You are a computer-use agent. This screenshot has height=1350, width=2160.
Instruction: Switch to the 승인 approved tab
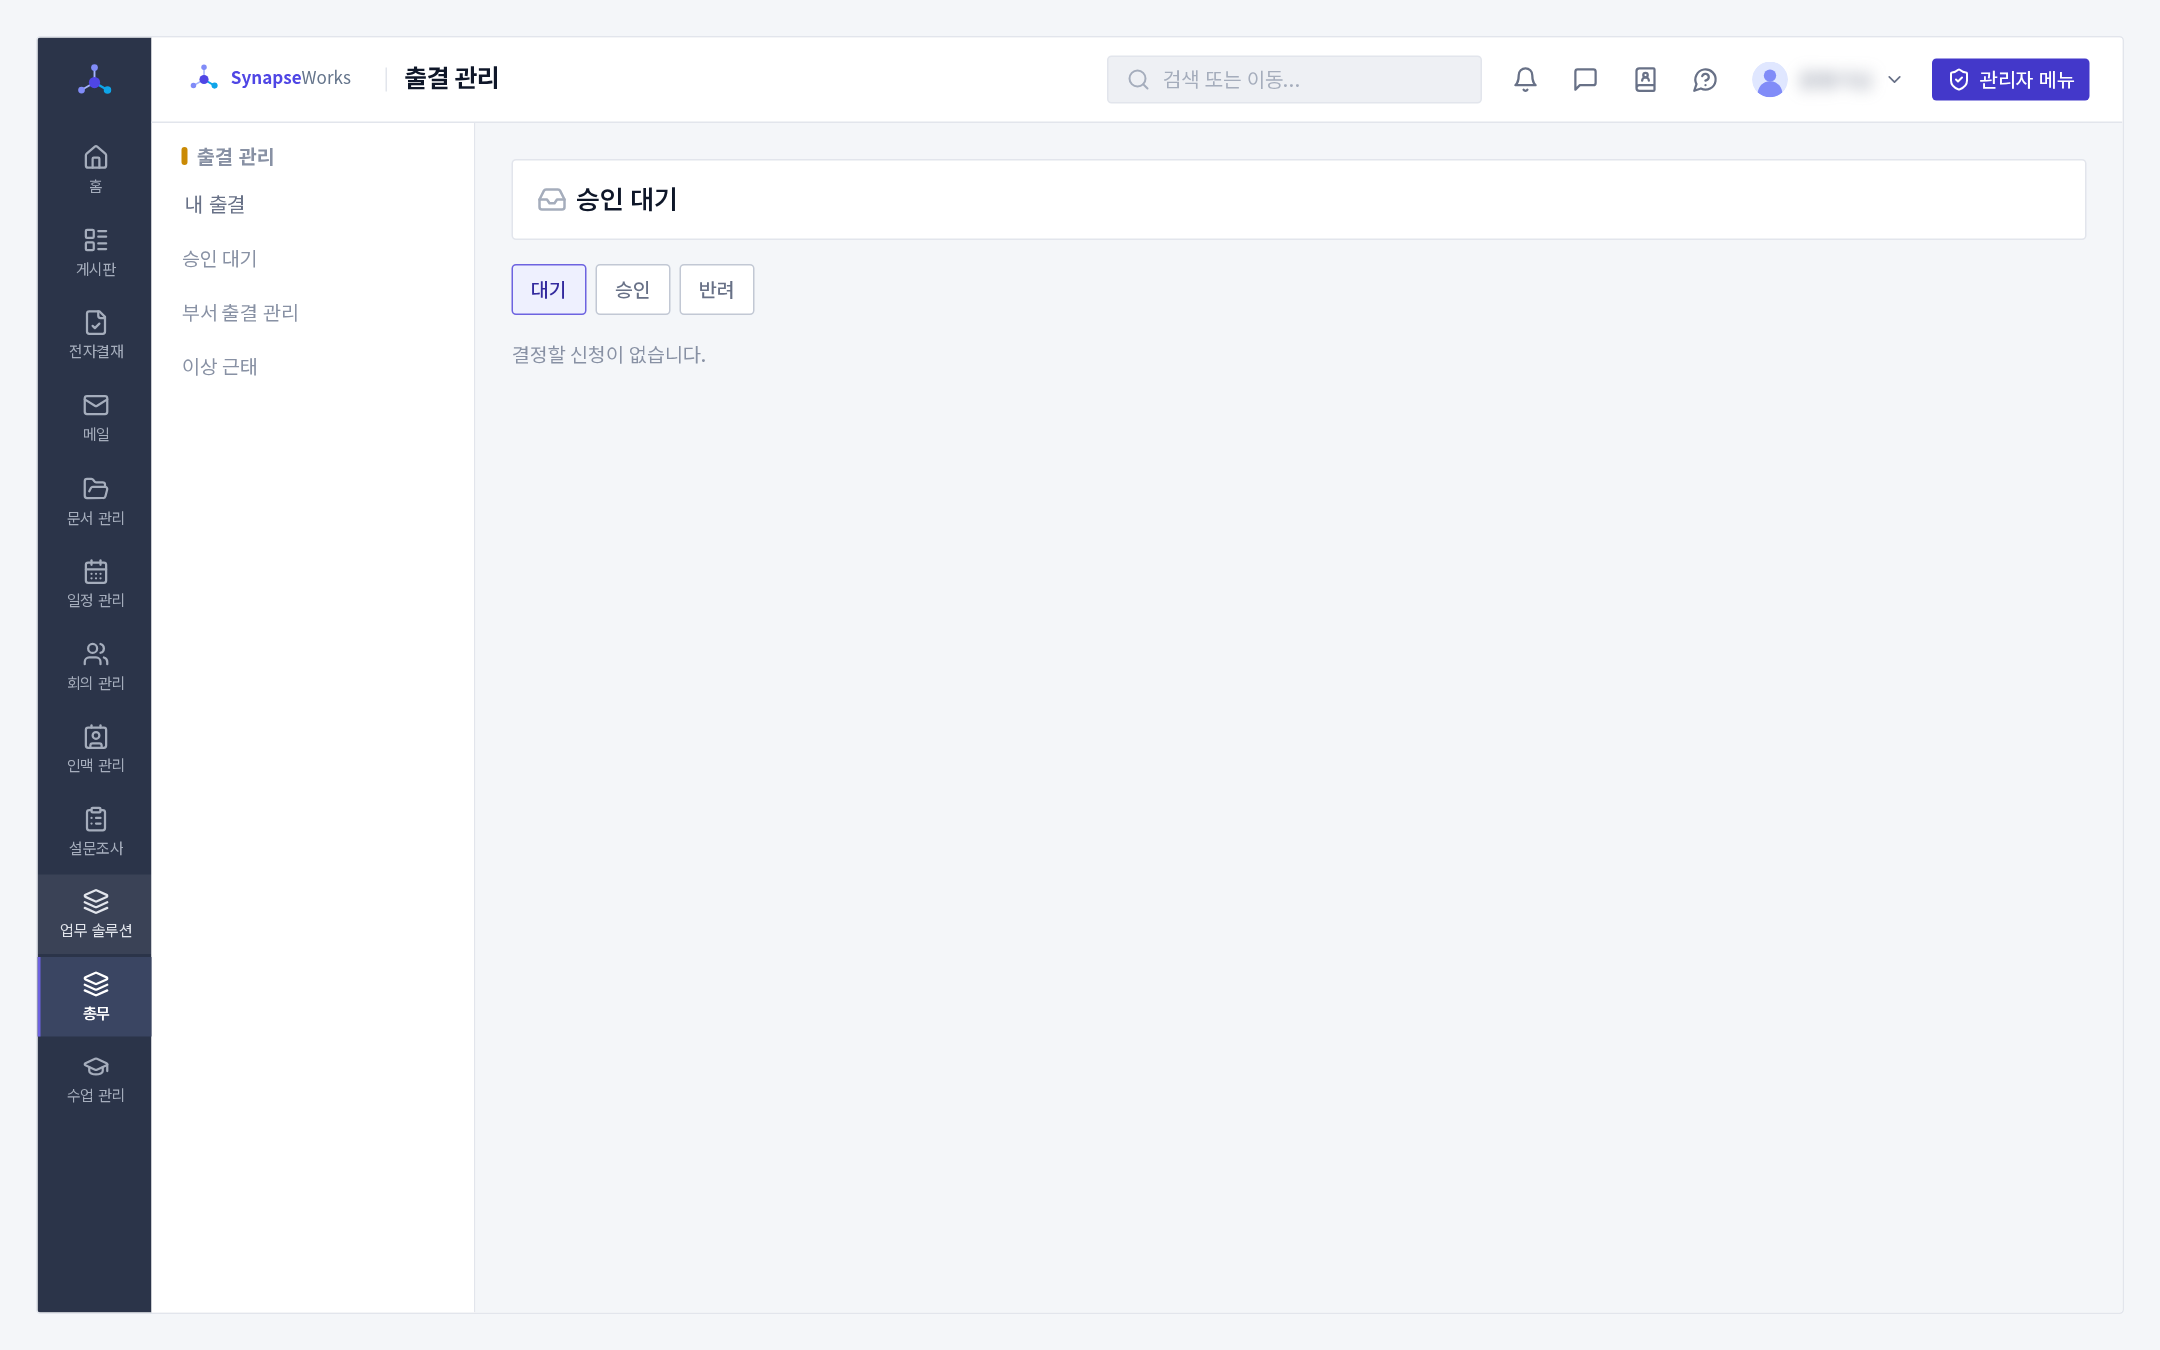click(632, 289)
